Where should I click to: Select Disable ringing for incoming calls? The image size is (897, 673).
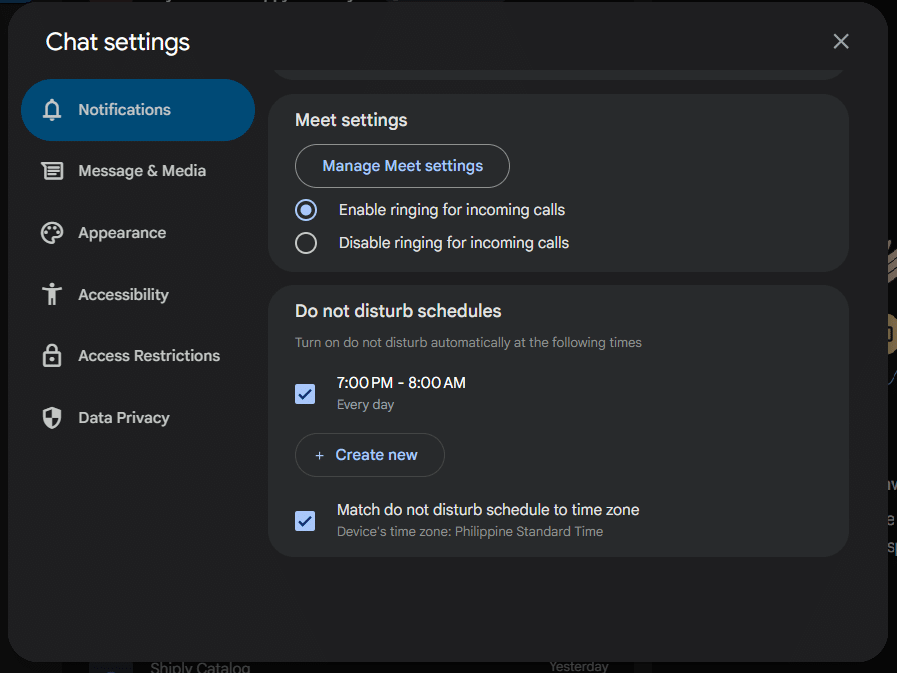coord(306,243)
